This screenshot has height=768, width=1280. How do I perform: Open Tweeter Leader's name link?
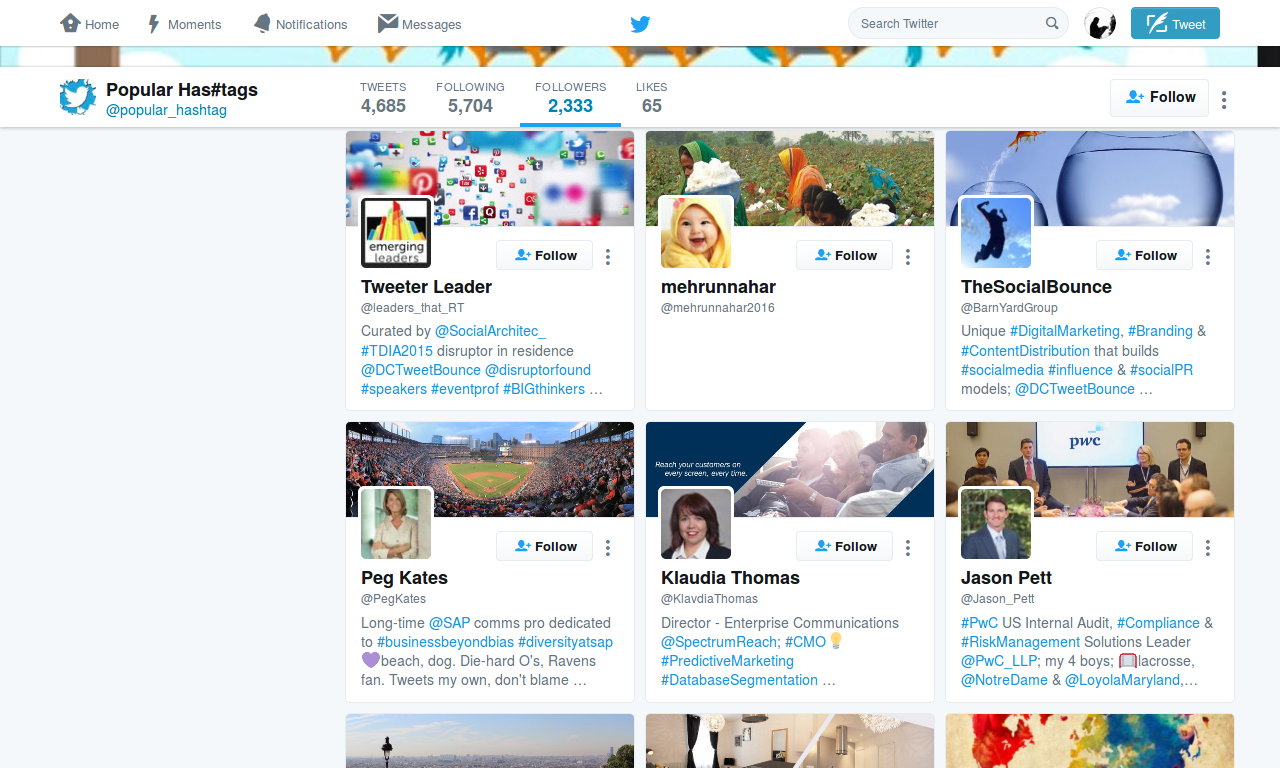tap(427, 287)
